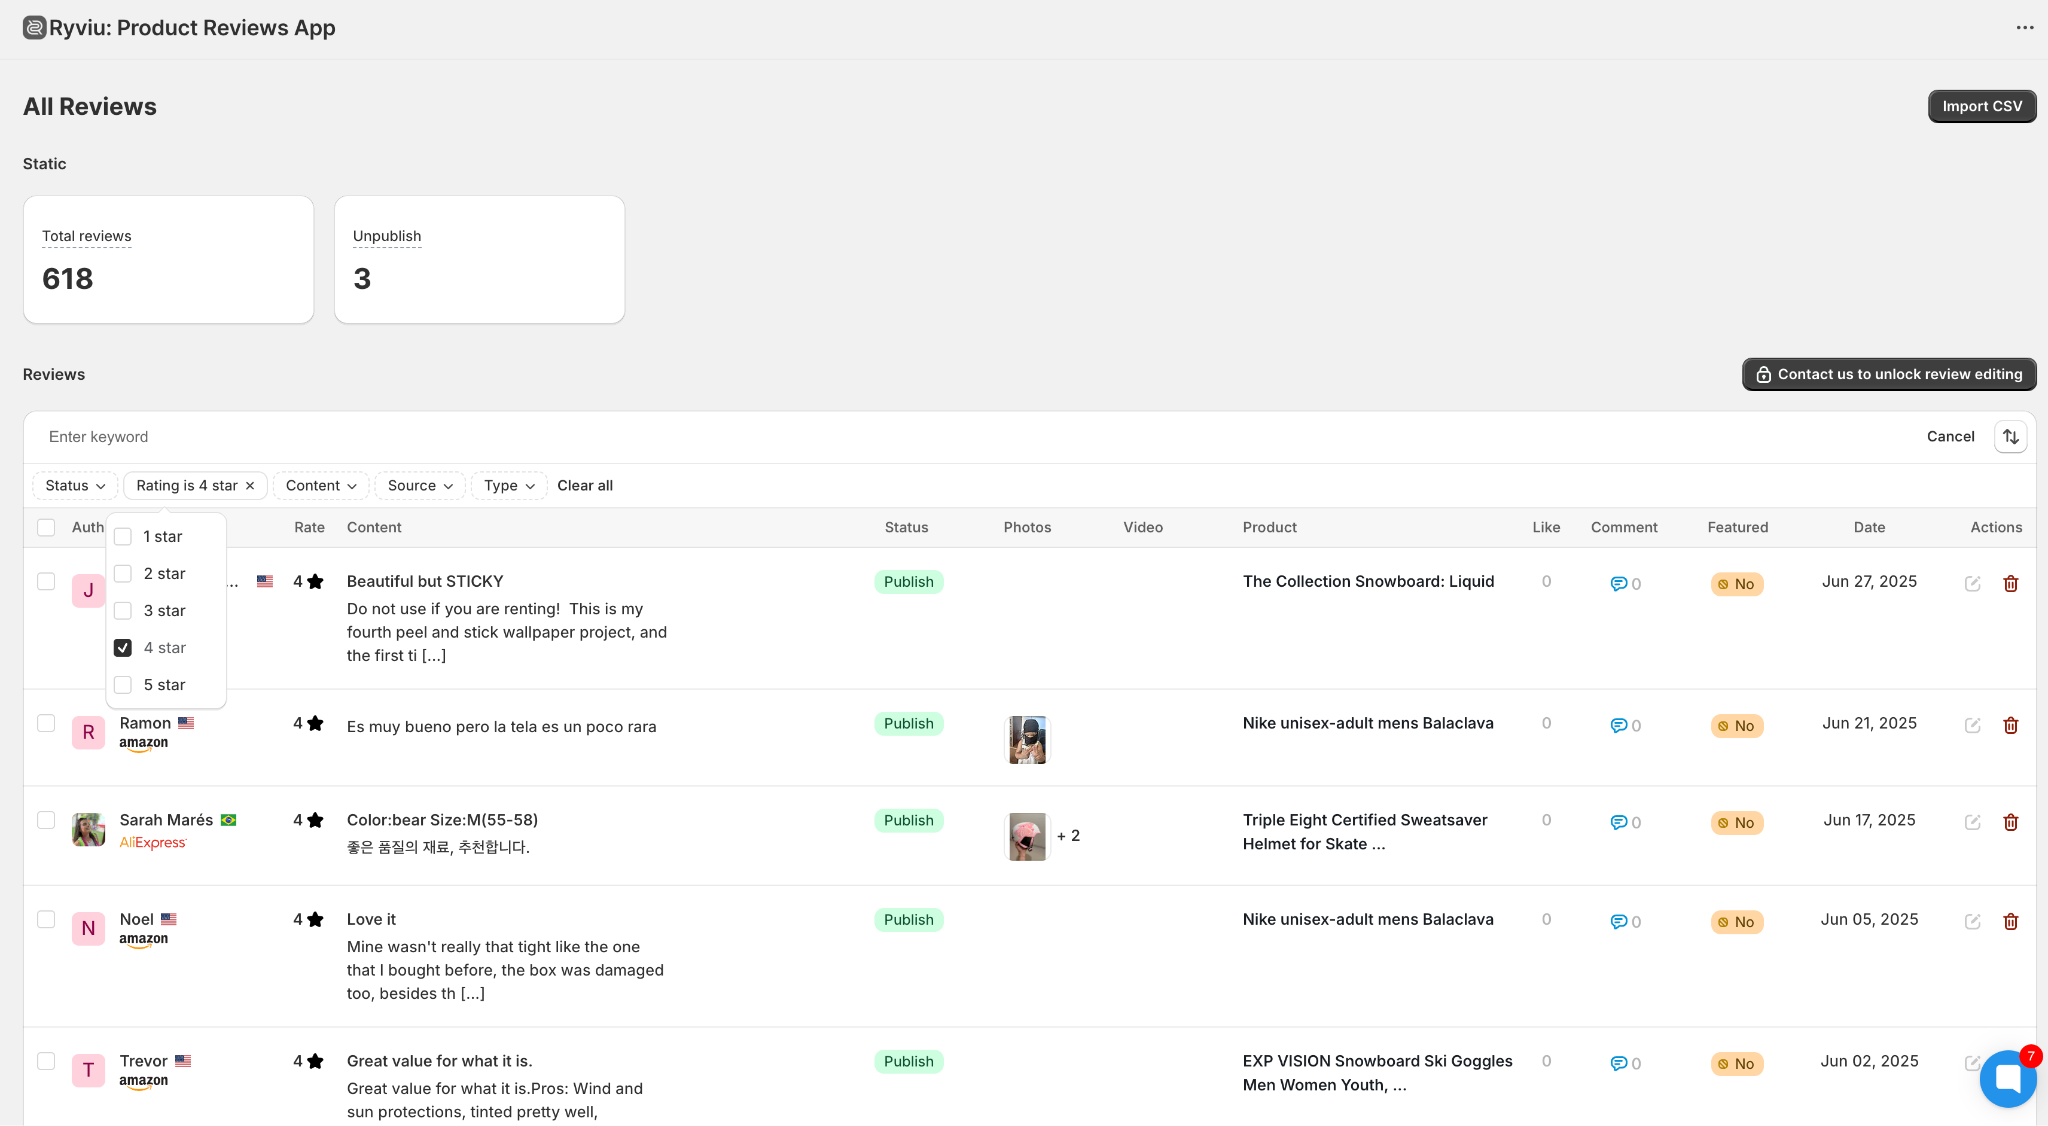Open the live chat bubble widget
This screenshot has height=1126, width=2048.
tap(2007, 1079)
